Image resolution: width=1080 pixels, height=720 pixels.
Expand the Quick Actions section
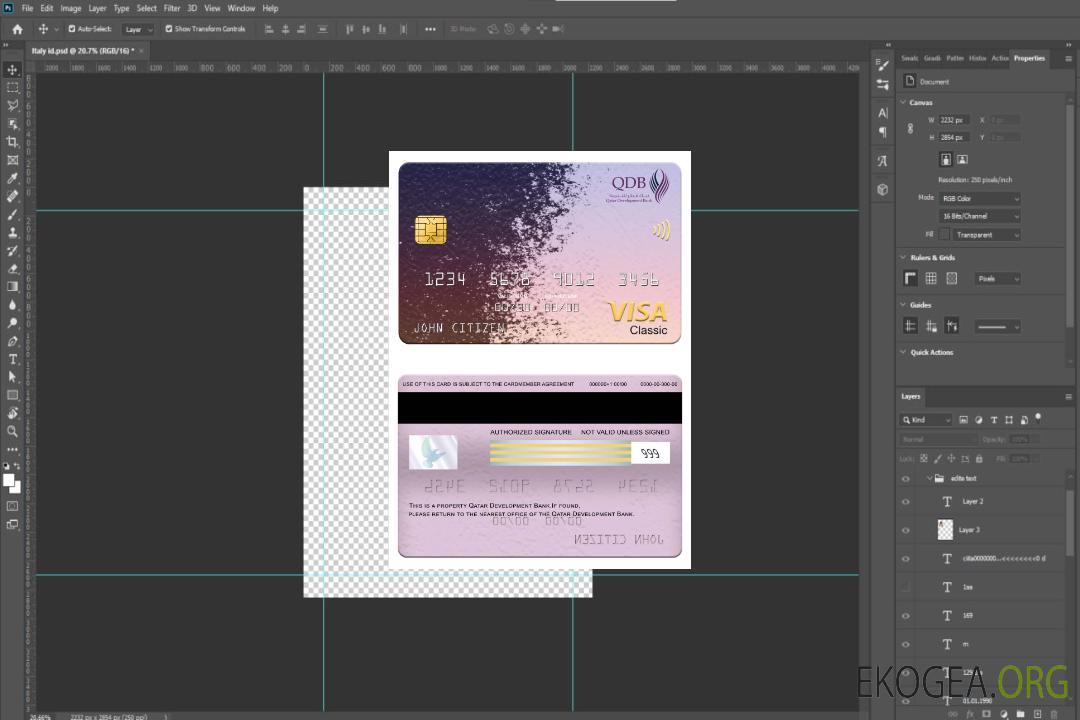click(903, 352)
